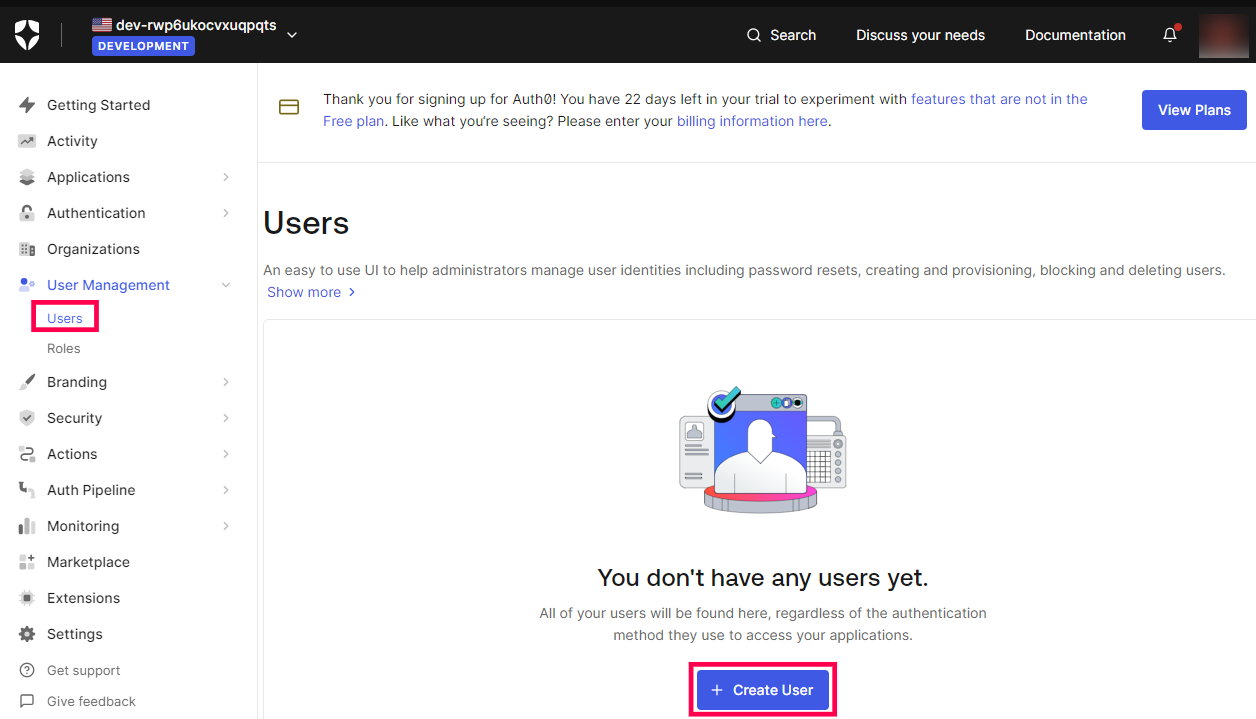The image size is (1256, 719).
Task: Open Marketplace from the sidebar
Action: pos(88,562)
